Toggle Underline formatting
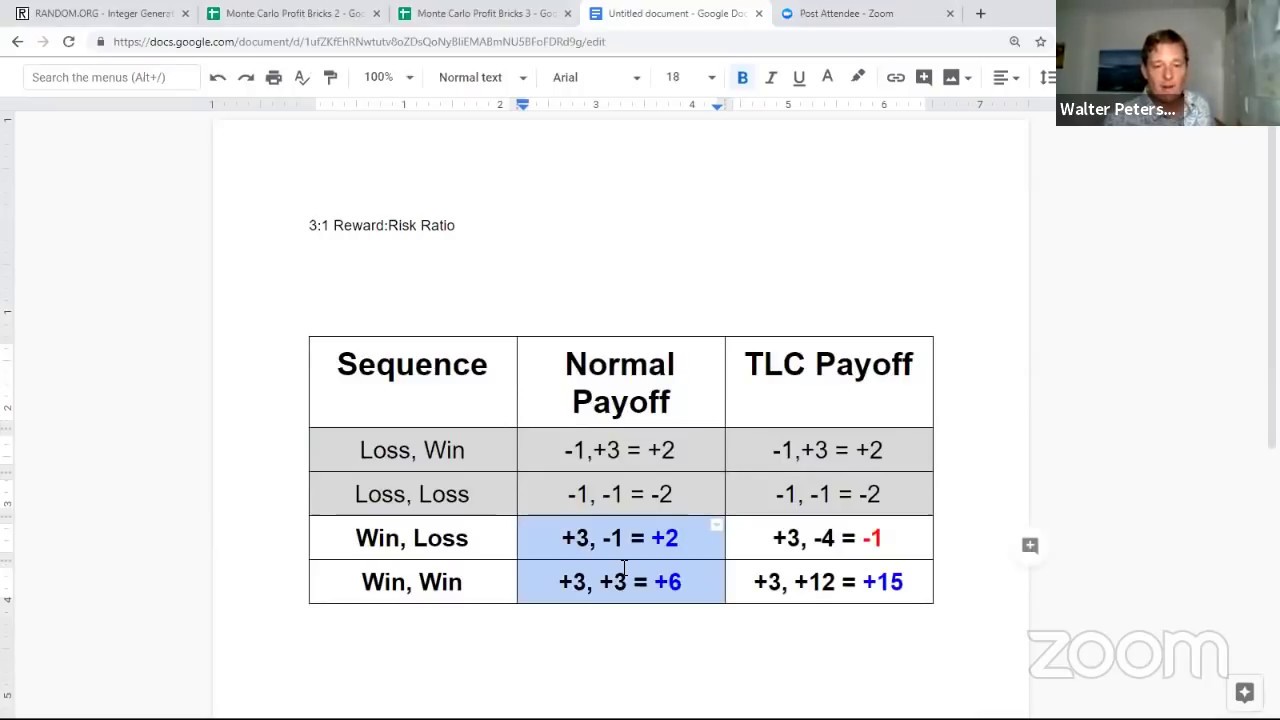 [799, 77]
